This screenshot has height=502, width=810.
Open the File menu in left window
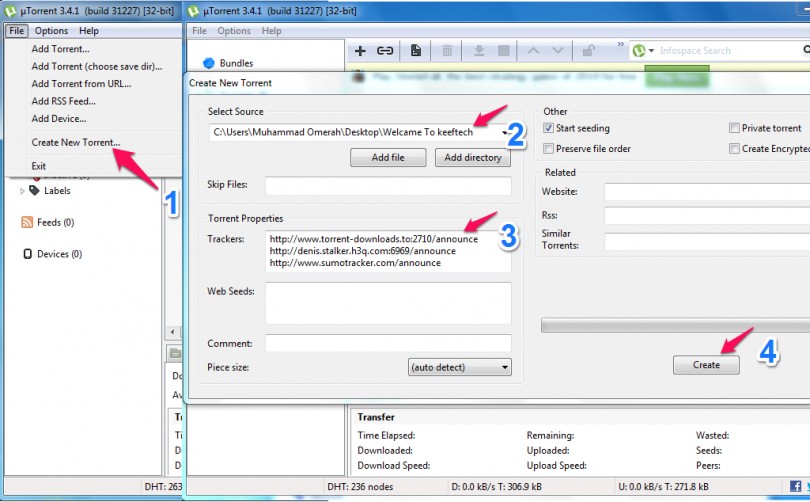click(17, 30)
